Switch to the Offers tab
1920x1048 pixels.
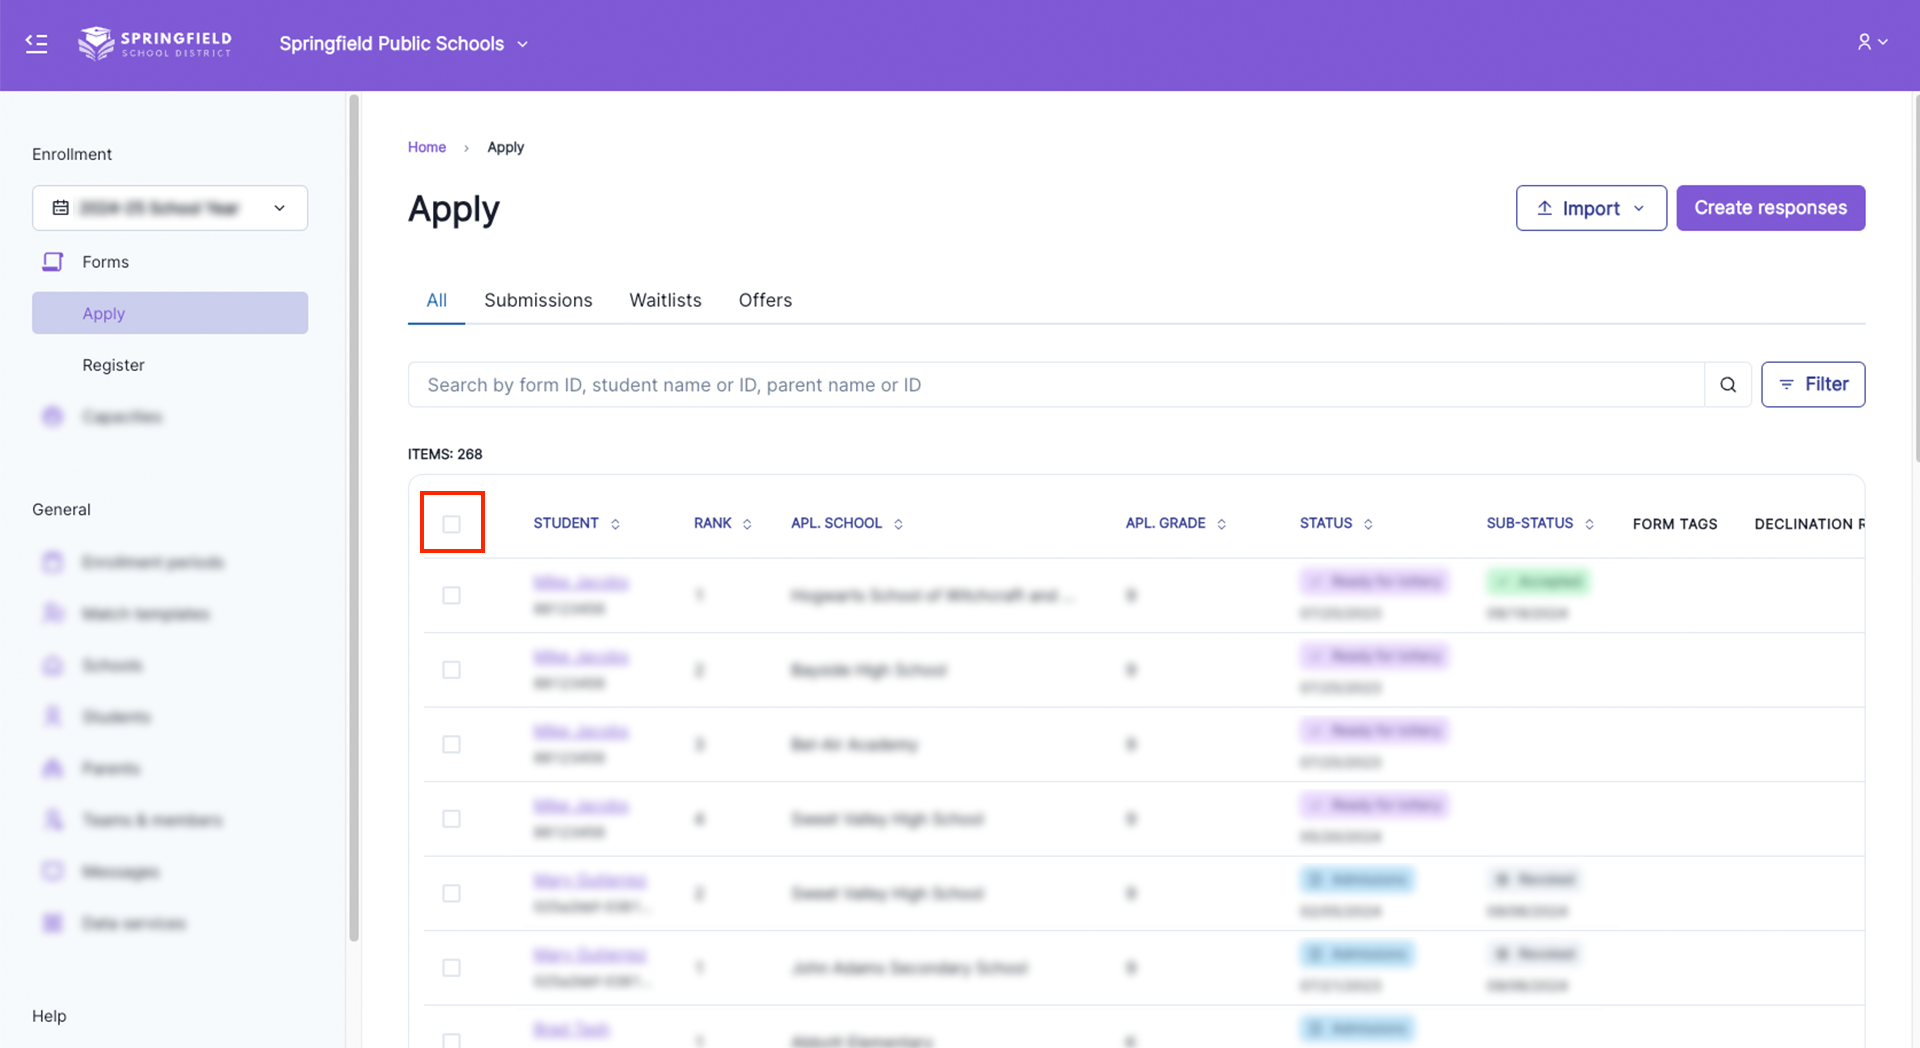point(765,300)
